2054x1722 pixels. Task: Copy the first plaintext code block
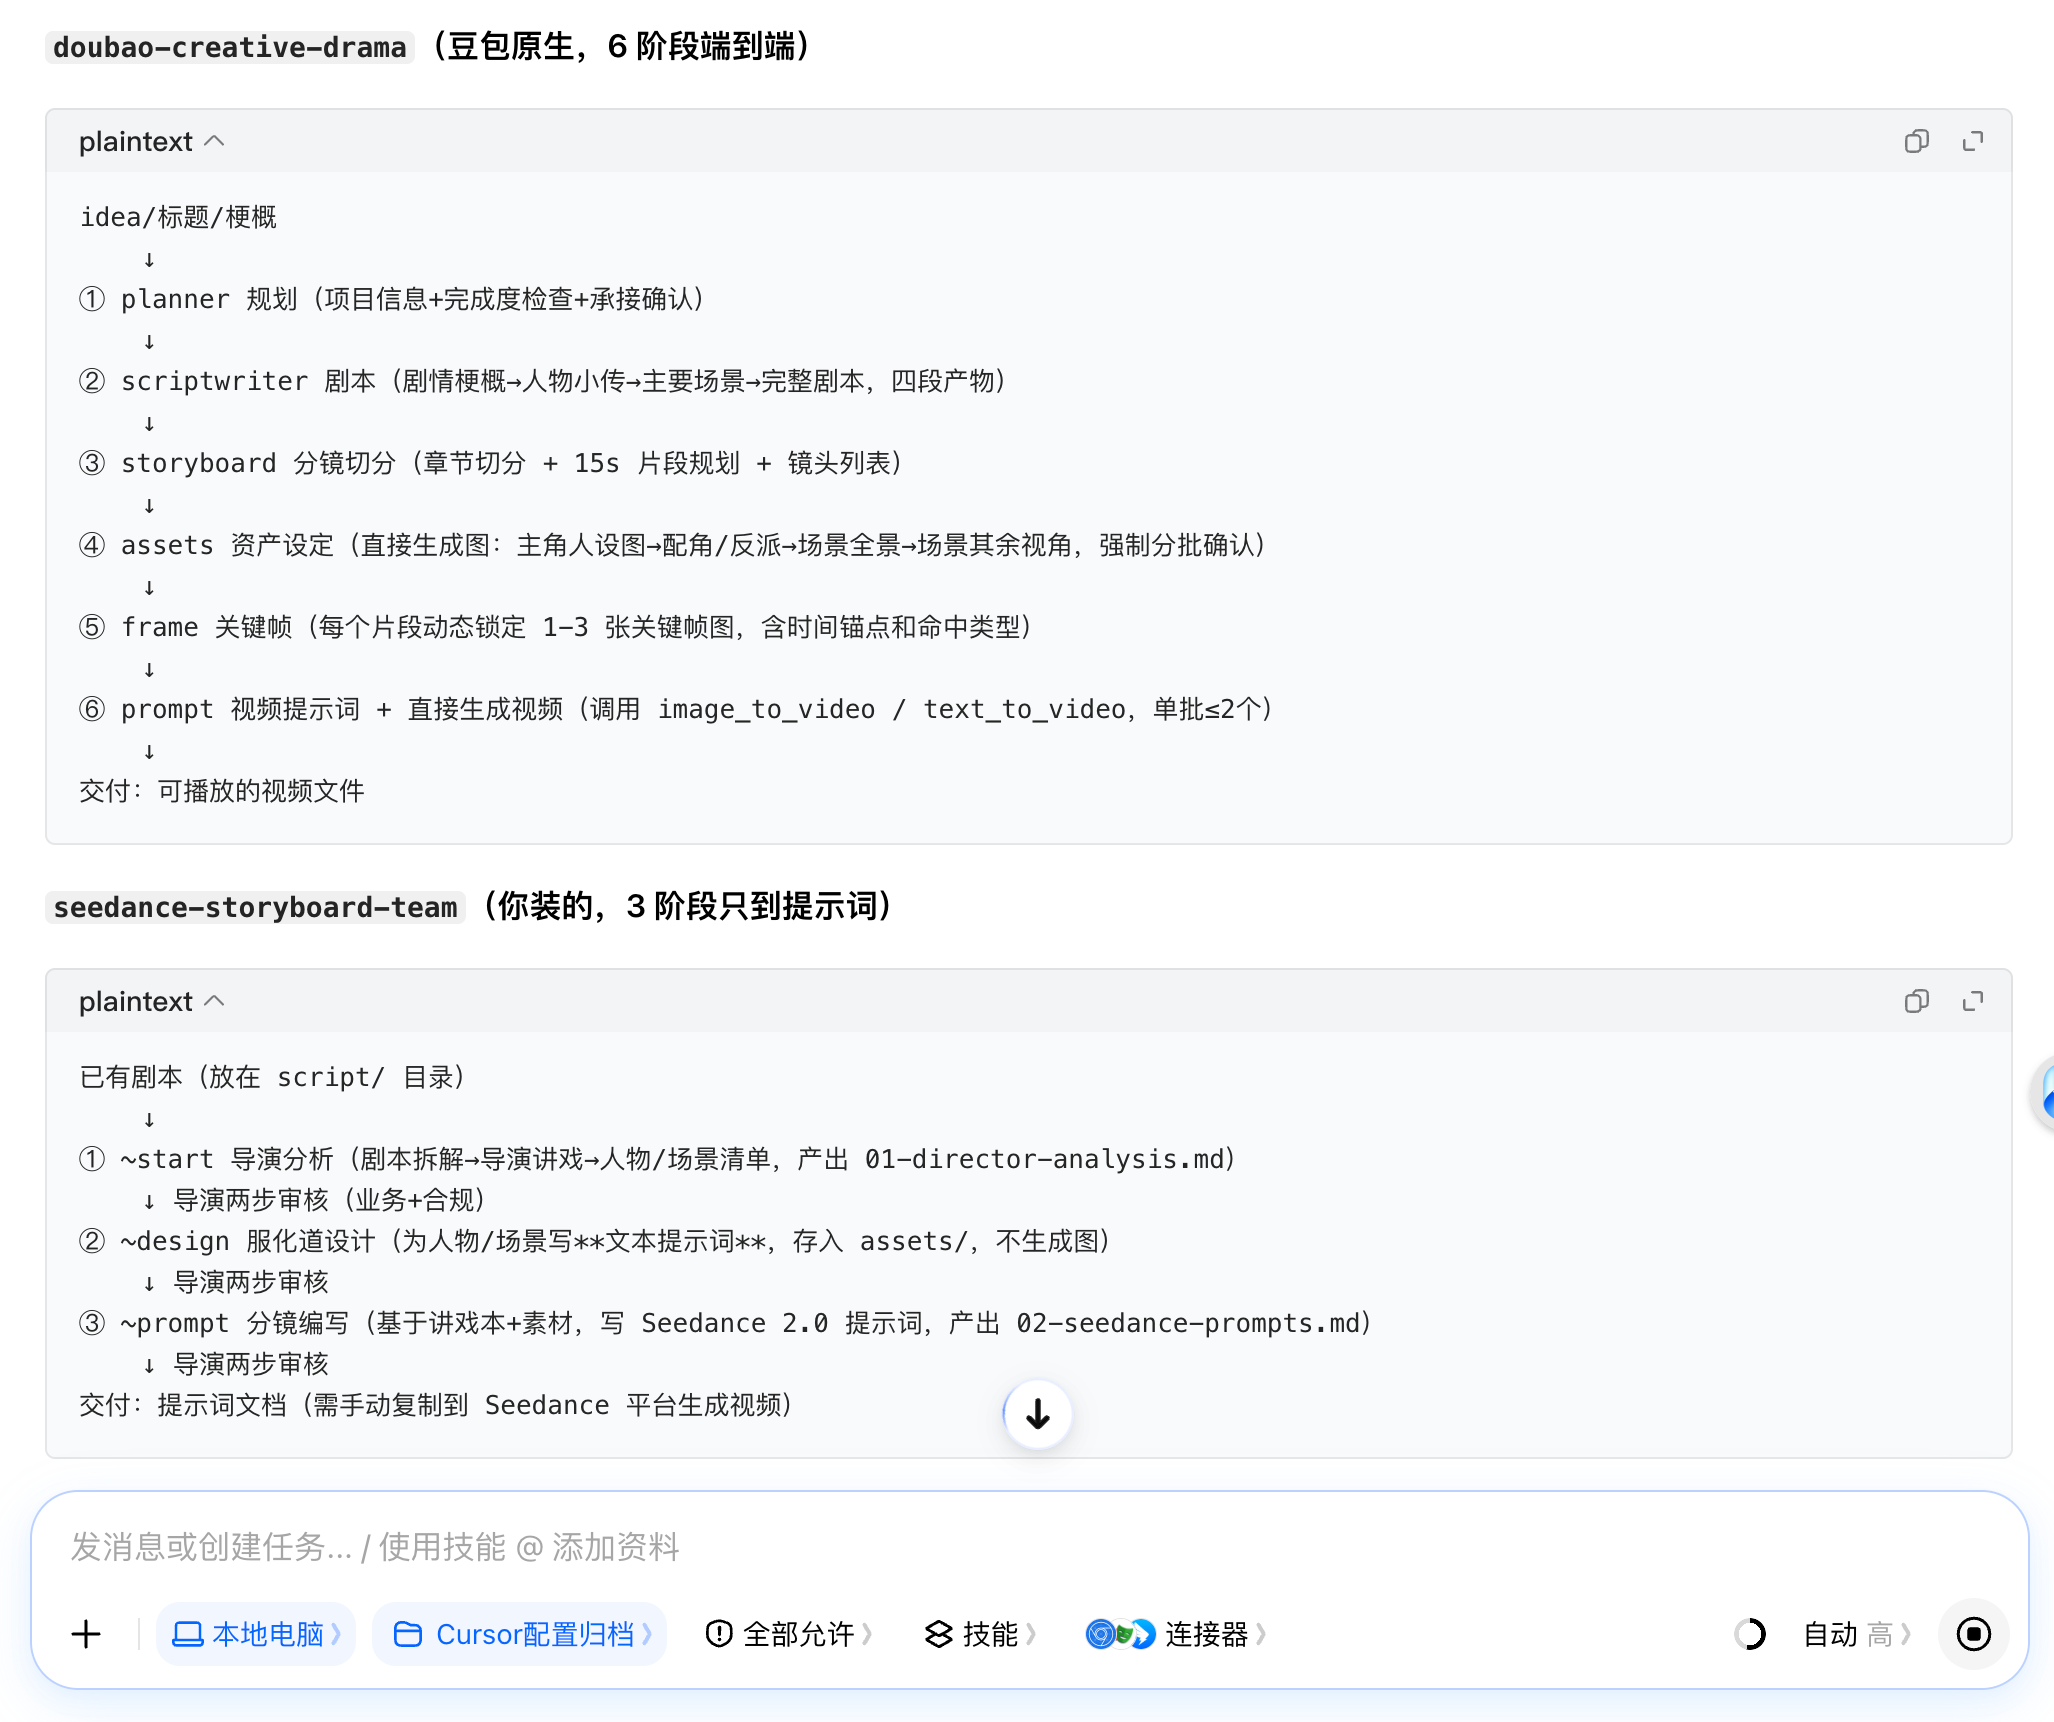(1916, 141)
